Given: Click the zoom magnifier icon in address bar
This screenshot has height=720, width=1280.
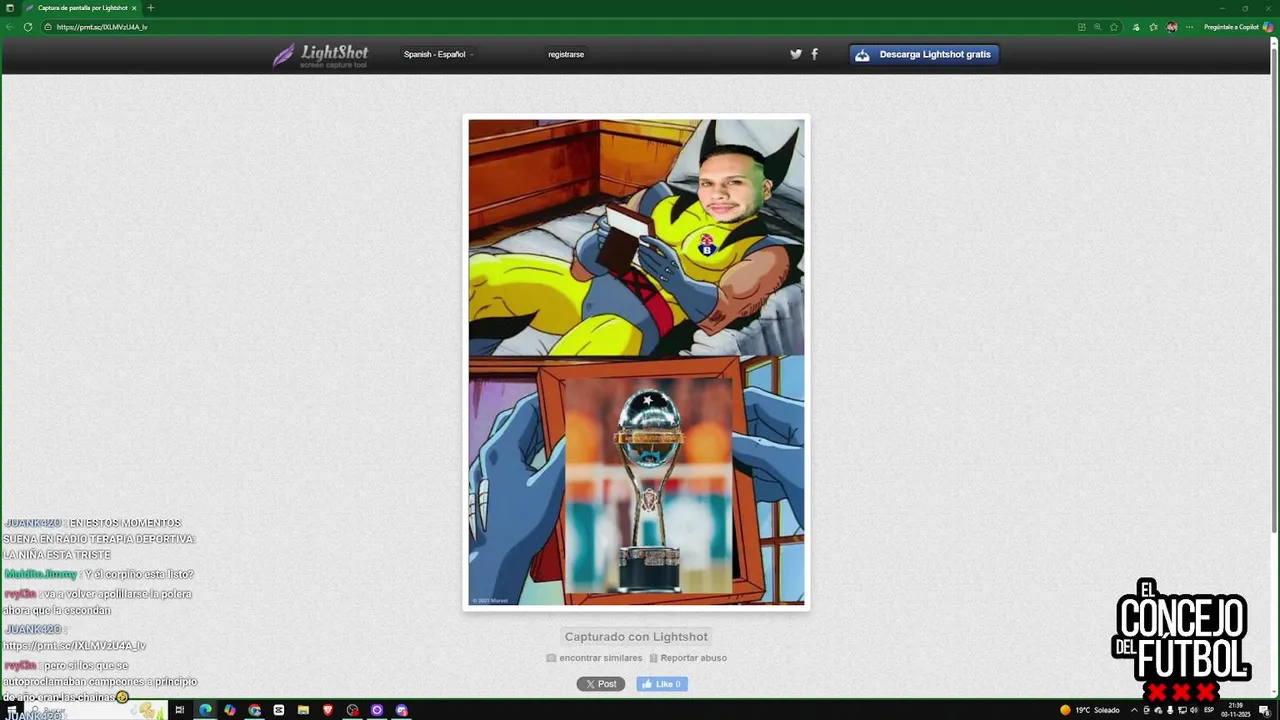Looking at the screenshot, I should point(1097,27).
